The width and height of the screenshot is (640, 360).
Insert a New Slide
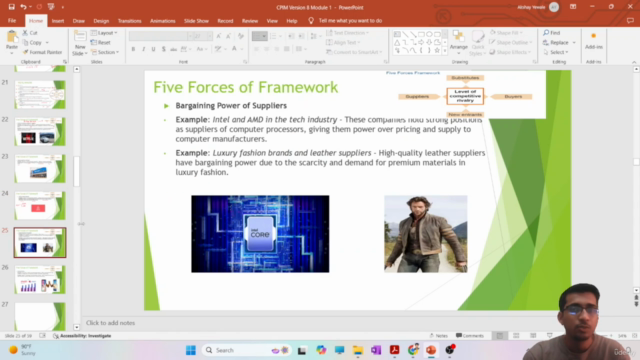tap(80, 43)
